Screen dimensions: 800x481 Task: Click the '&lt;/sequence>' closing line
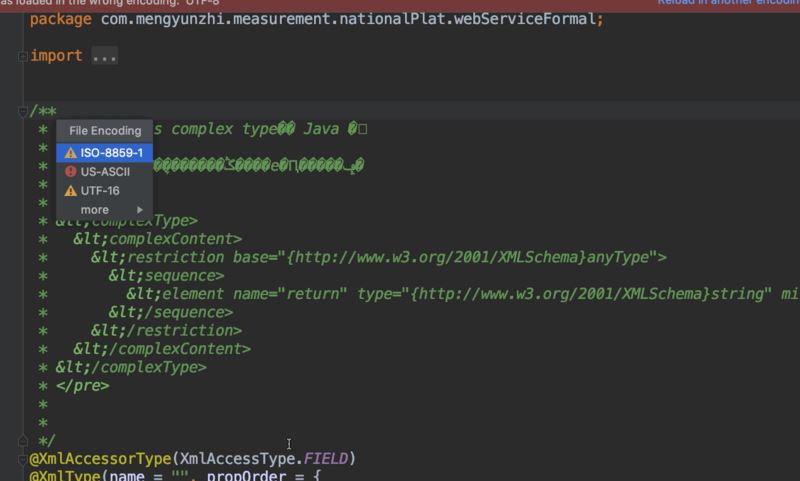(x=170, y=312)
